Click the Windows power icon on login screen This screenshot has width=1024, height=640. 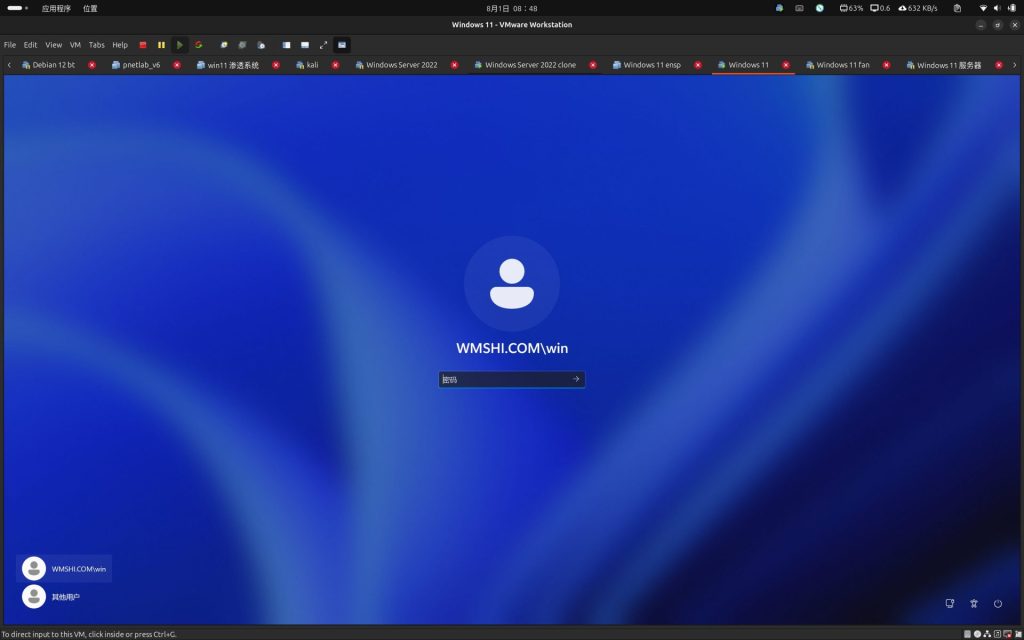(998, 603)
